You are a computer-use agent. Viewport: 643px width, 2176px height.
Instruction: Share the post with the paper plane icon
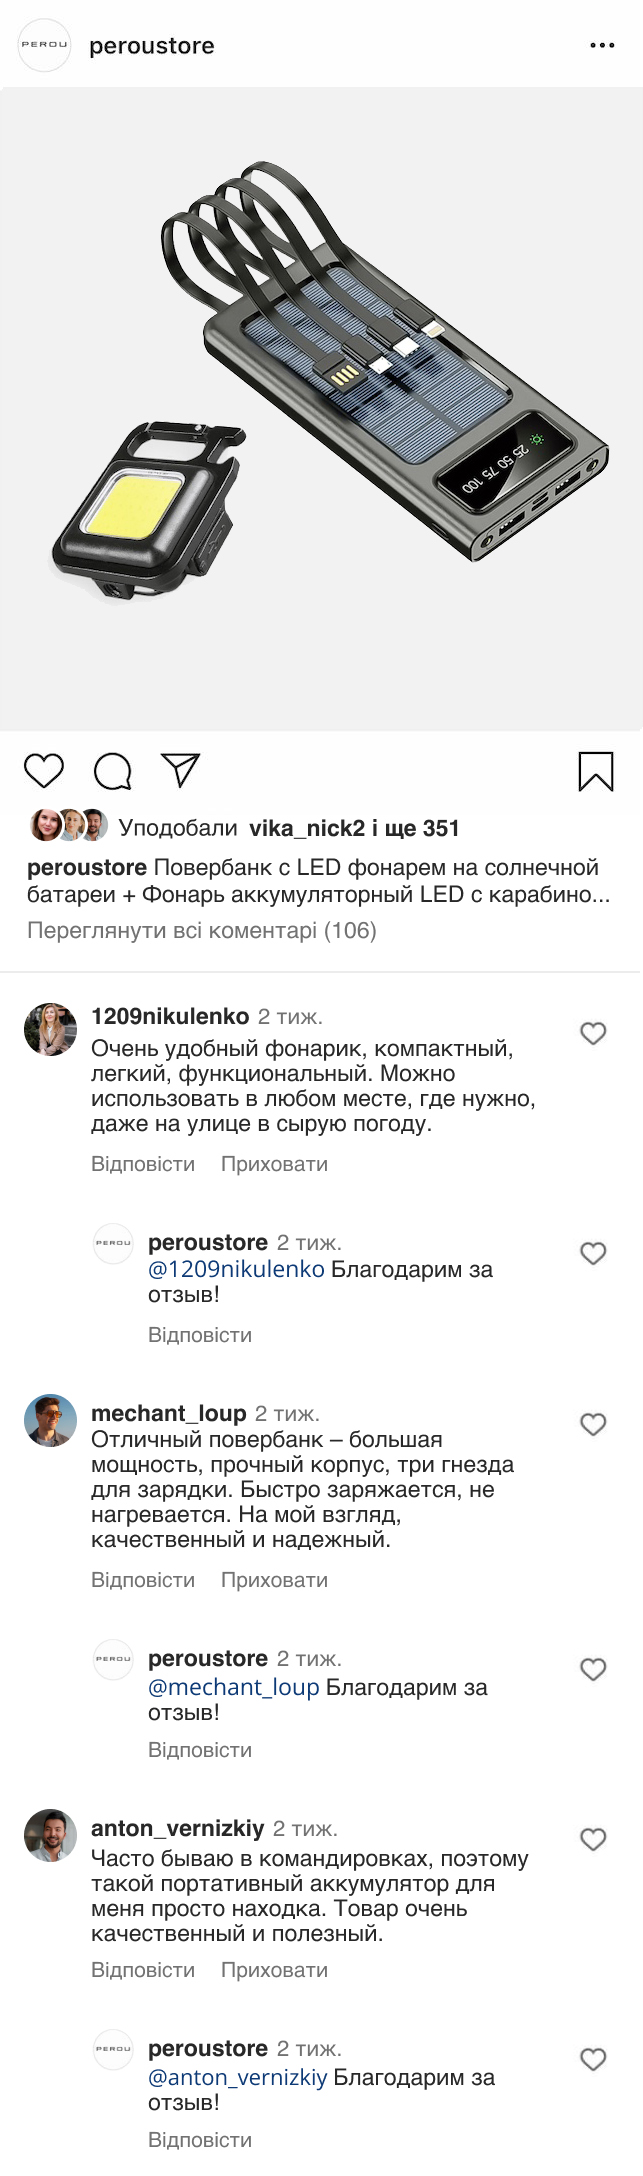181,770
